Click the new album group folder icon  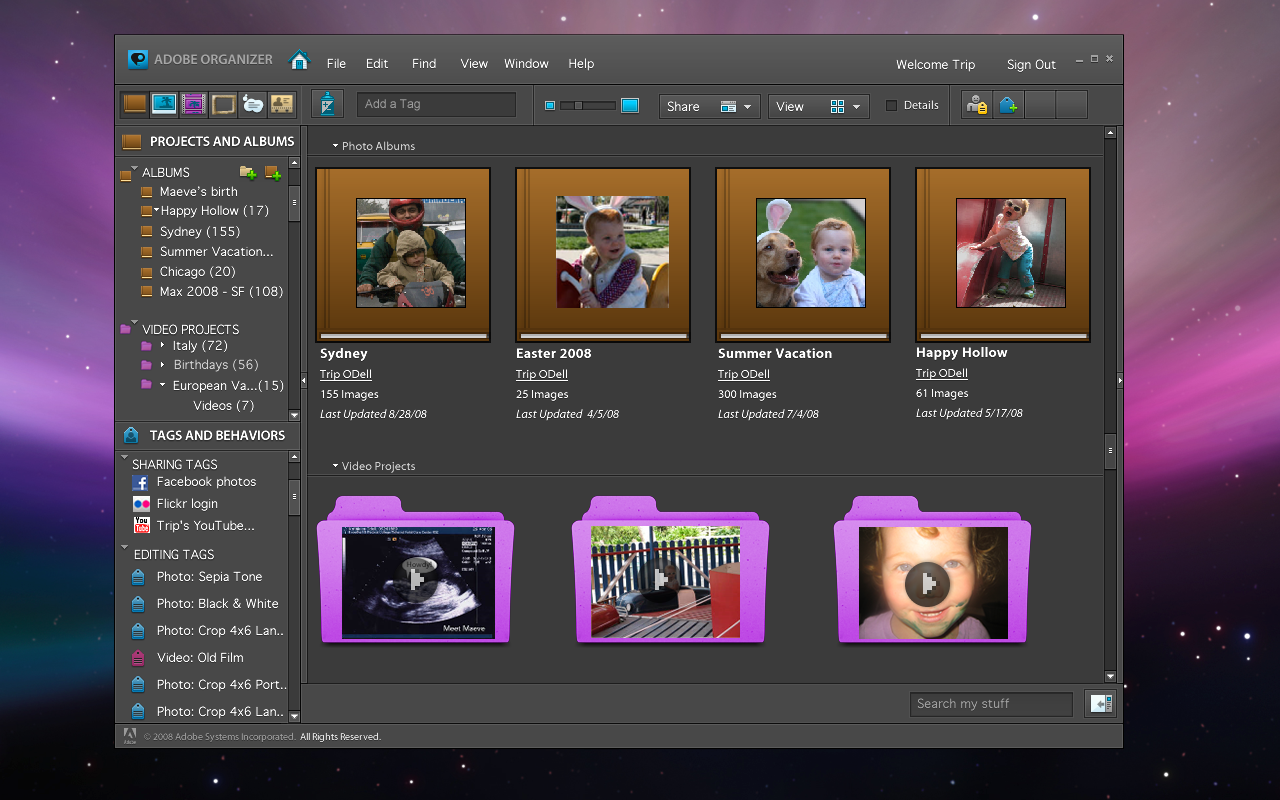[x=247, y=173]
